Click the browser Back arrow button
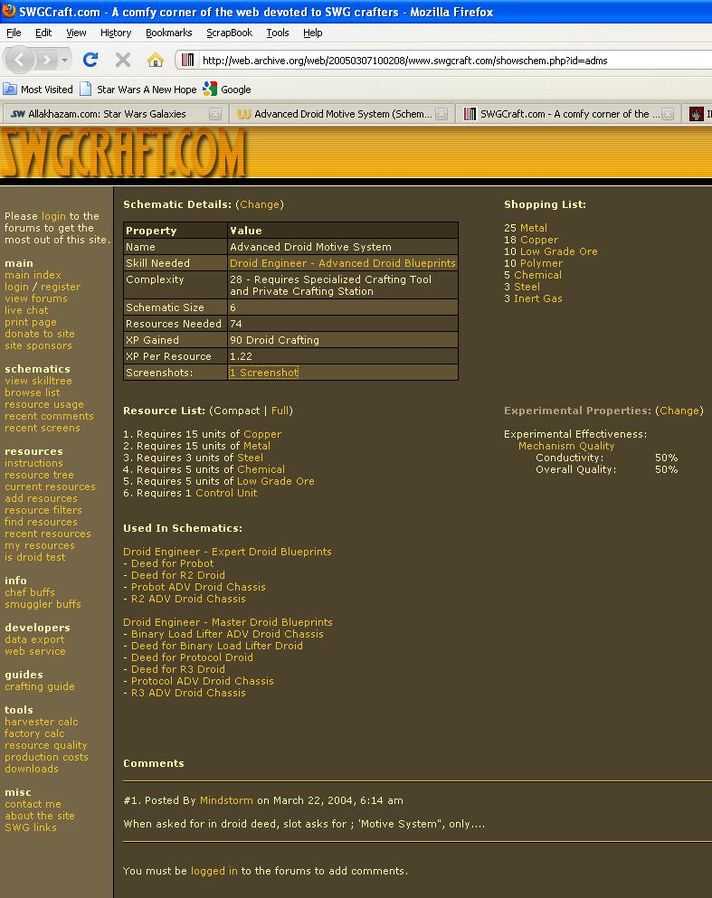The height and width of the screenshot is (898, 712). point(21,60)
